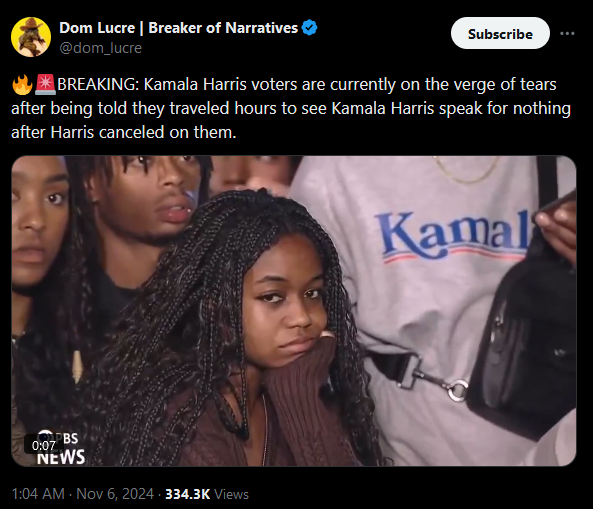The image size is (593, 509).
Task: Click the 1:04 AM timestamp
Action: 38,494
